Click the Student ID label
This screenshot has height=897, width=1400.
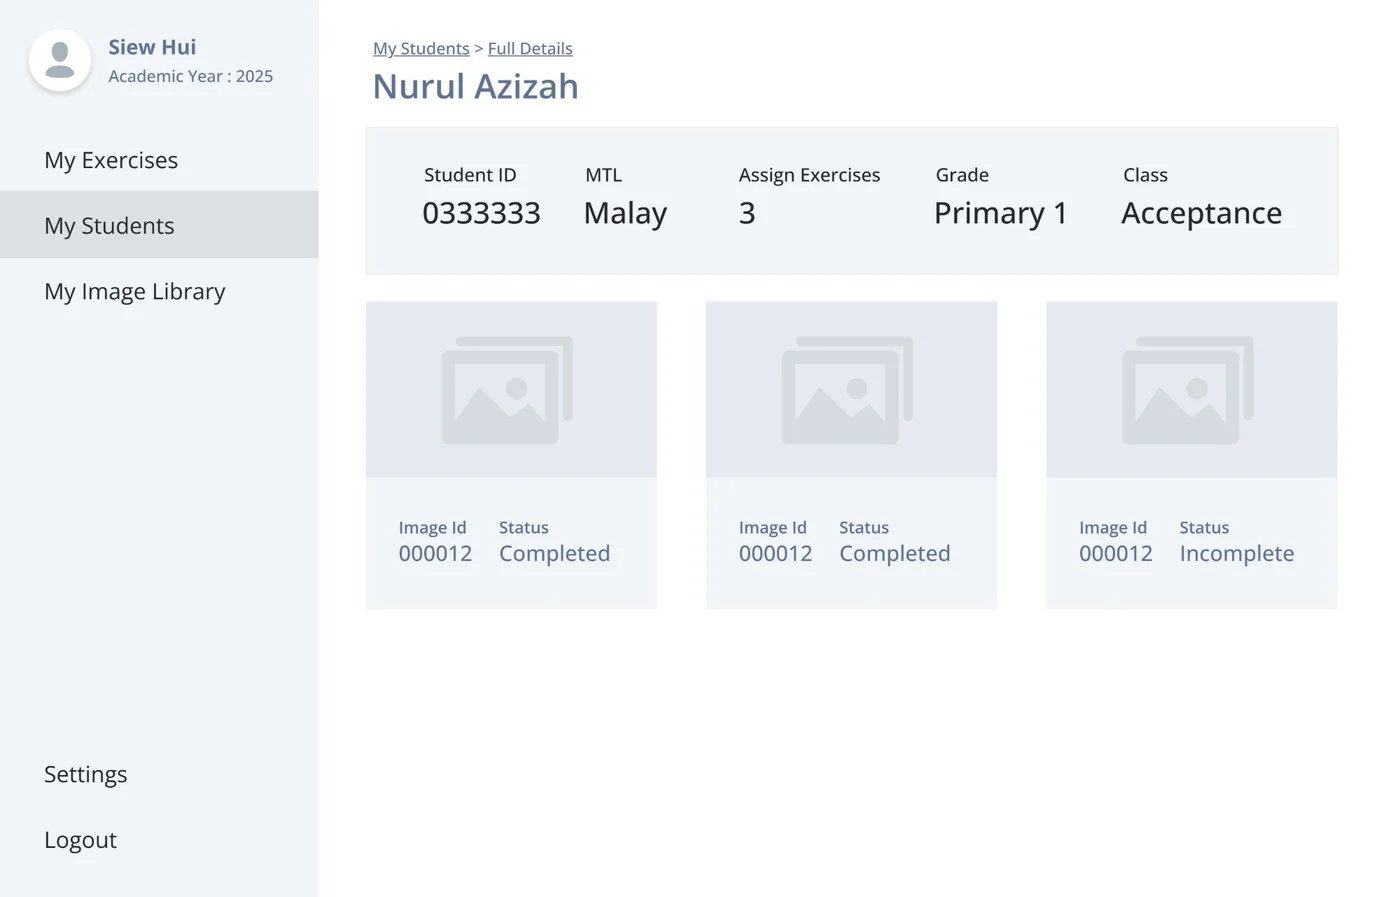click(x=470, y=175)
